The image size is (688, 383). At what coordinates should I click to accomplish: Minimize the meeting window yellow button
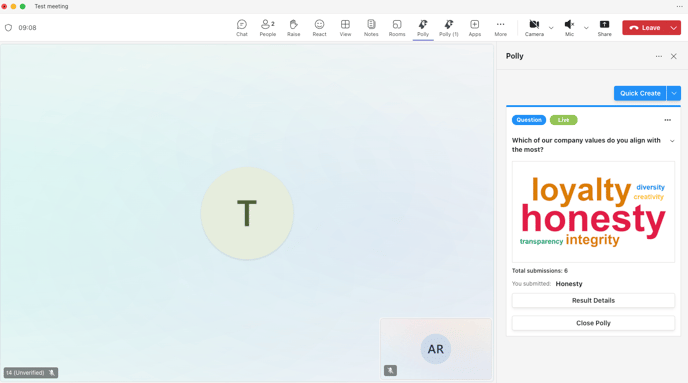coord(13,6)
